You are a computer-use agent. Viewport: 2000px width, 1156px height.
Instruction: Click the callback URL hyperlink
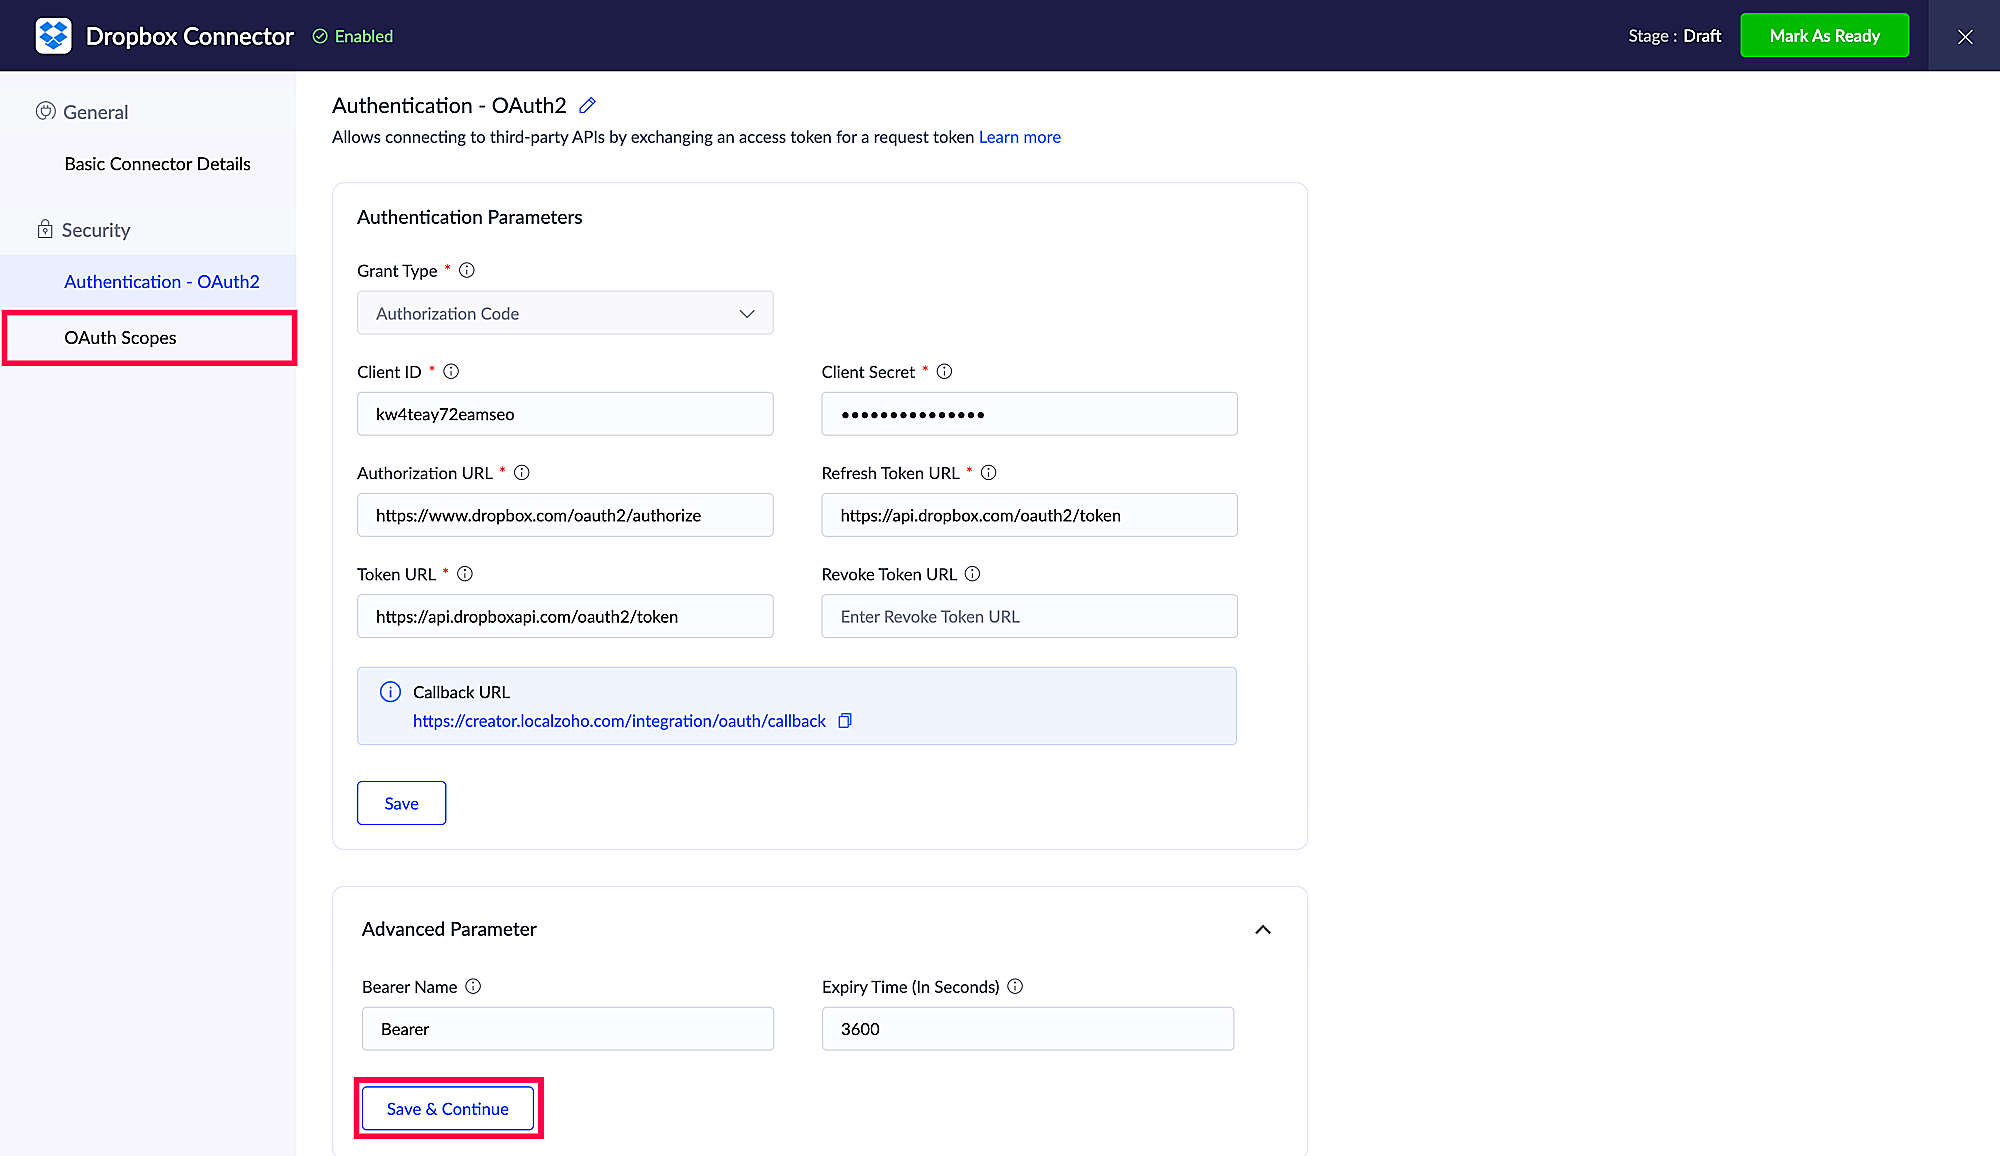coord(619,721)
